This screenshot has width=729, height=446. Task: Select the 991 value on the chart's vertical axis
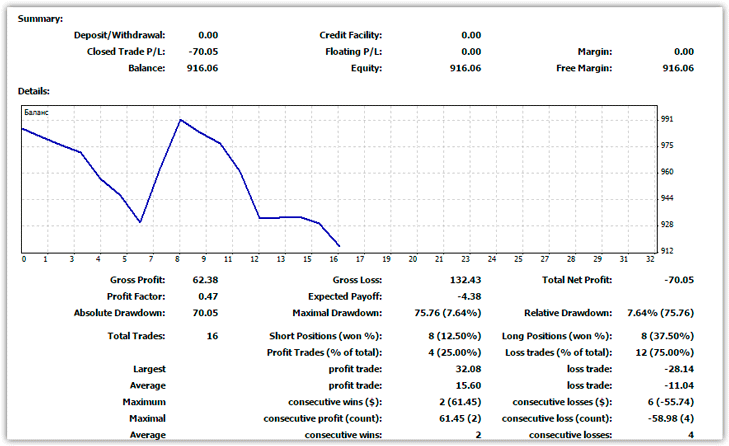pos(667,119)
